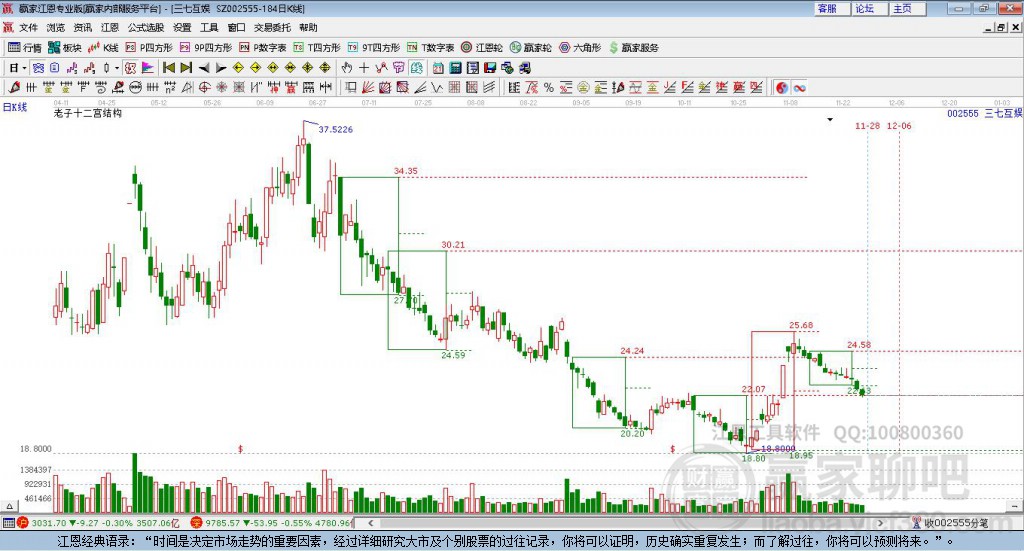Open the small triangle dropdown above chart
This screenshot has width=1024, height=551.
(x=830, y=119)
